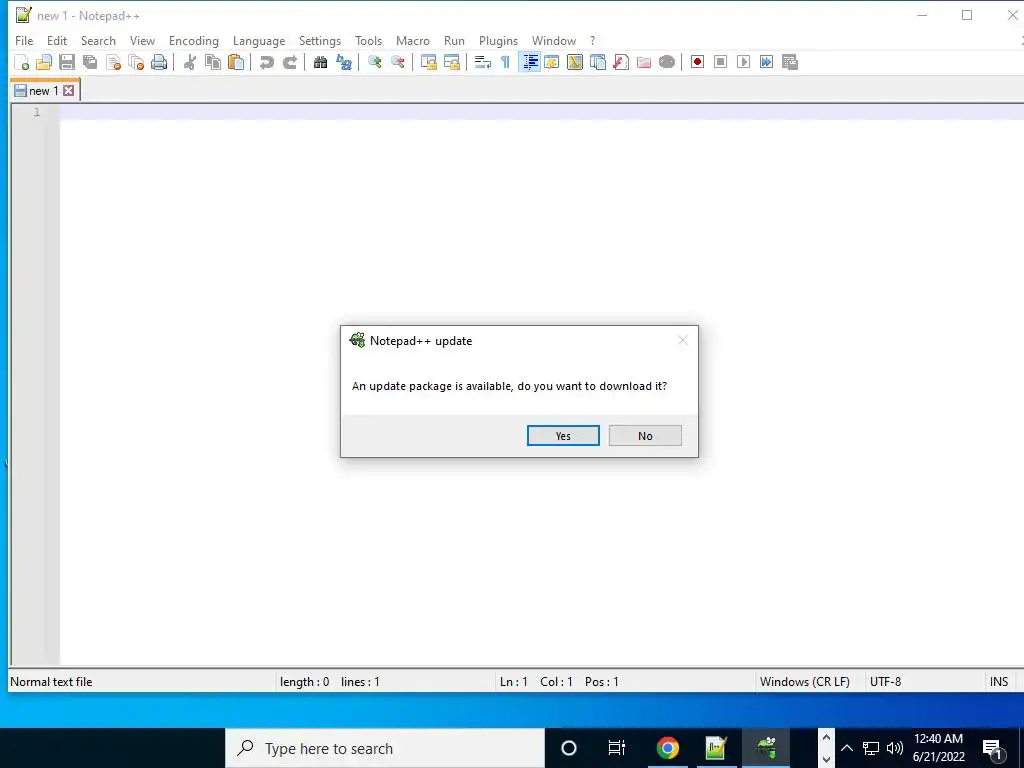Open Windows Task View taskbar icon
1024x768 pixels.
tap(616, 748)
